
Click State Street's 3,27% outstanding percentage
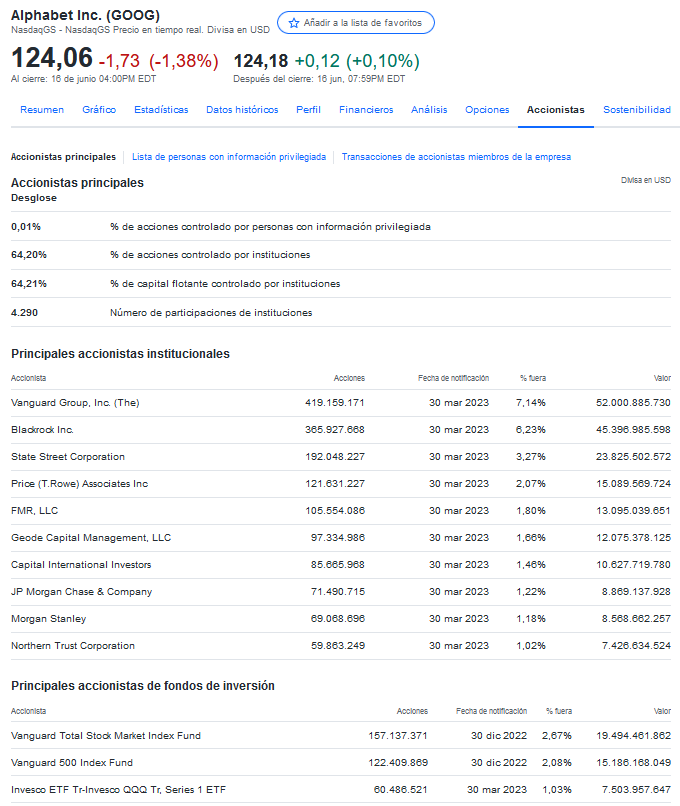point(531,457)
